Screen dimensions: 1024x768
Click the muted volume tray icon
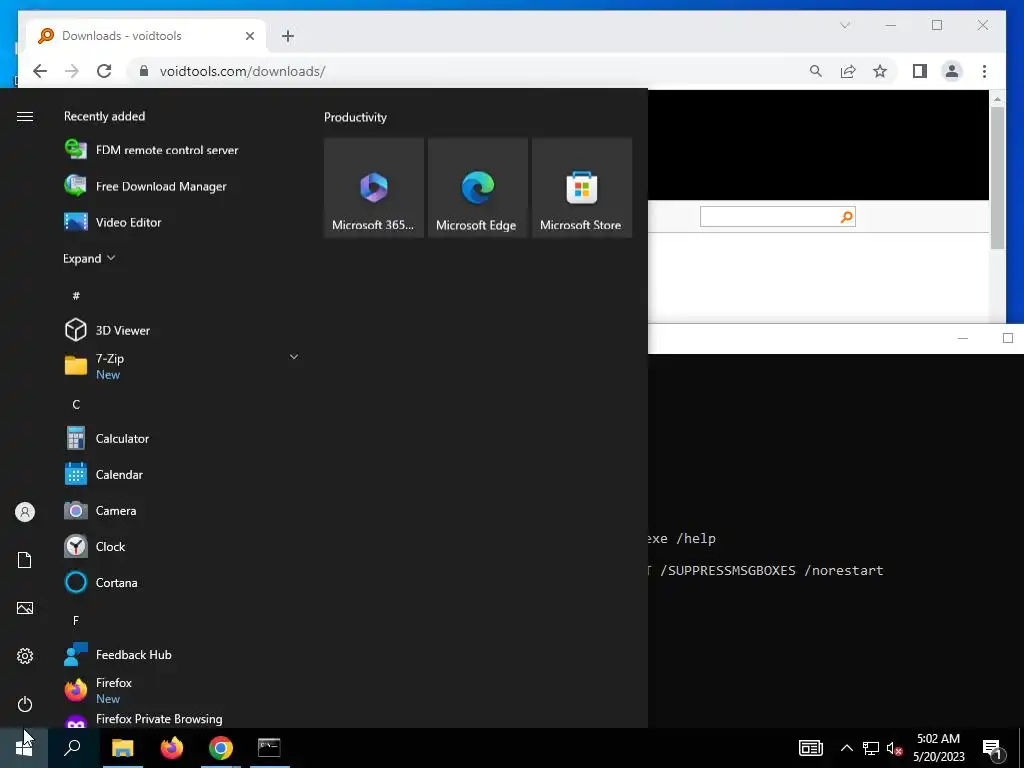[x=894, y=748]
